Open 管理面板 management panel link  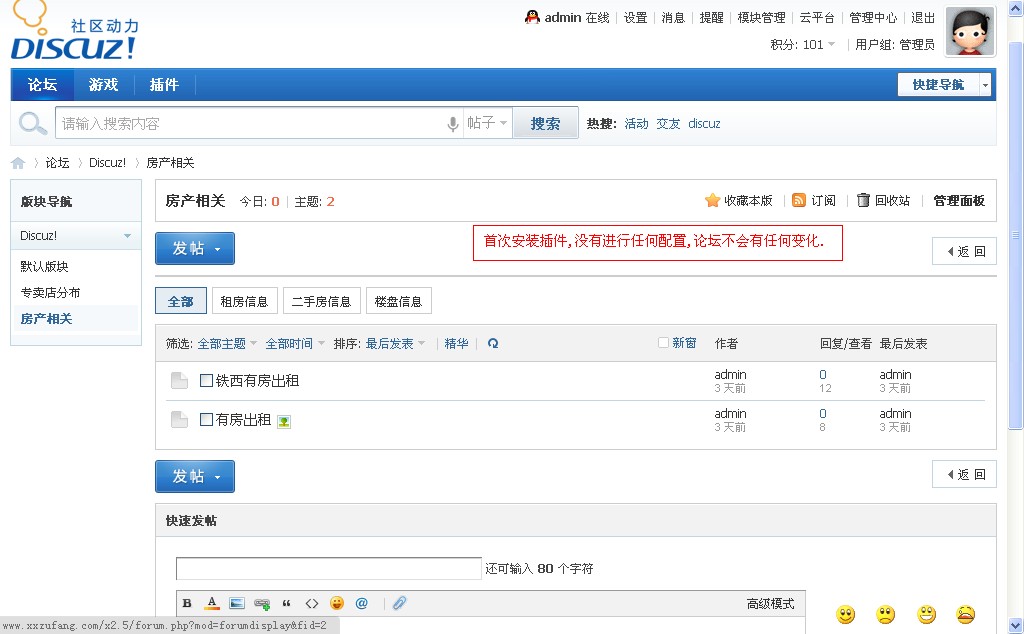[958, 200]
